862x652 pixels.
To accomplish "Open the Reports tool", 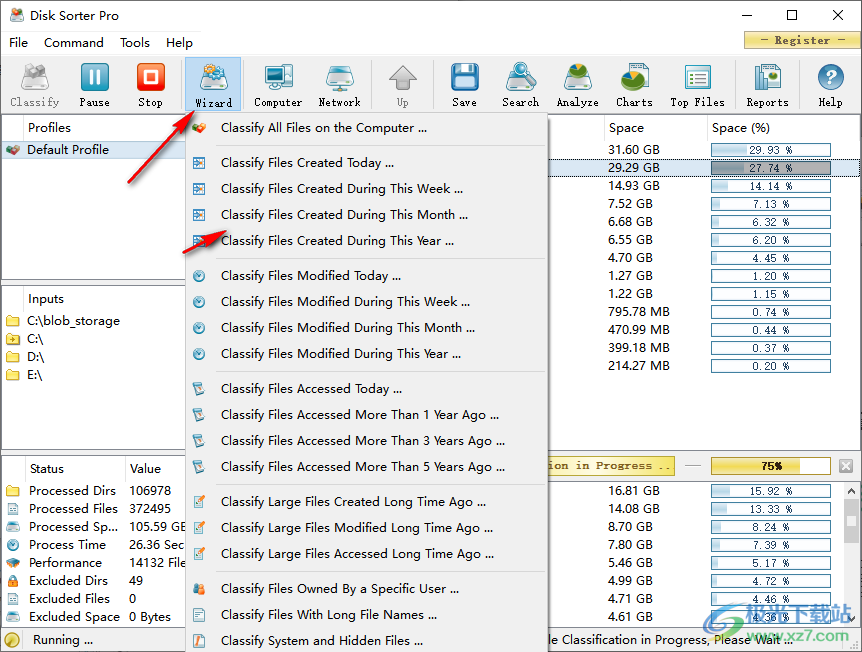I will [x=767, y=85].
